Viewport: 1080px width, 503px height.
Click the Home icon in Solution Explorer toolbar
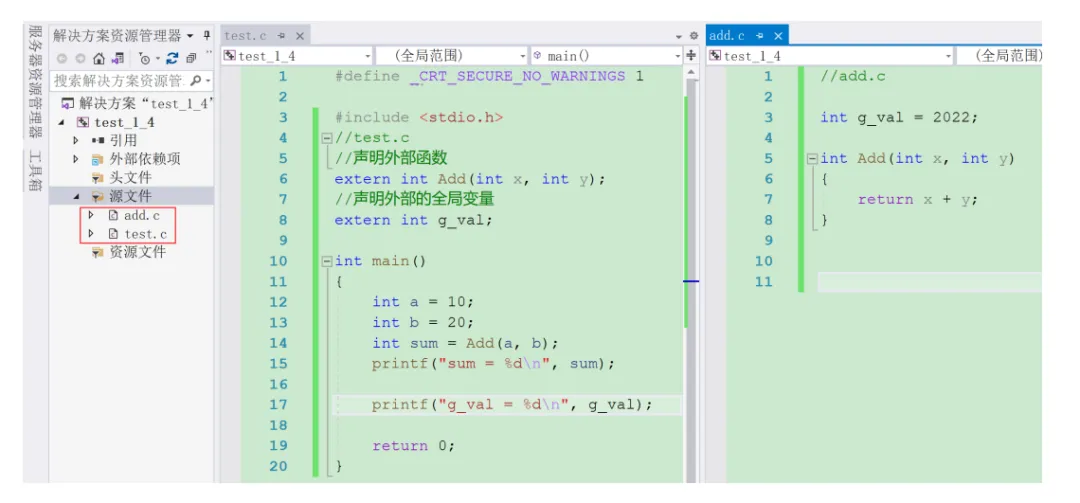(100, 59)
